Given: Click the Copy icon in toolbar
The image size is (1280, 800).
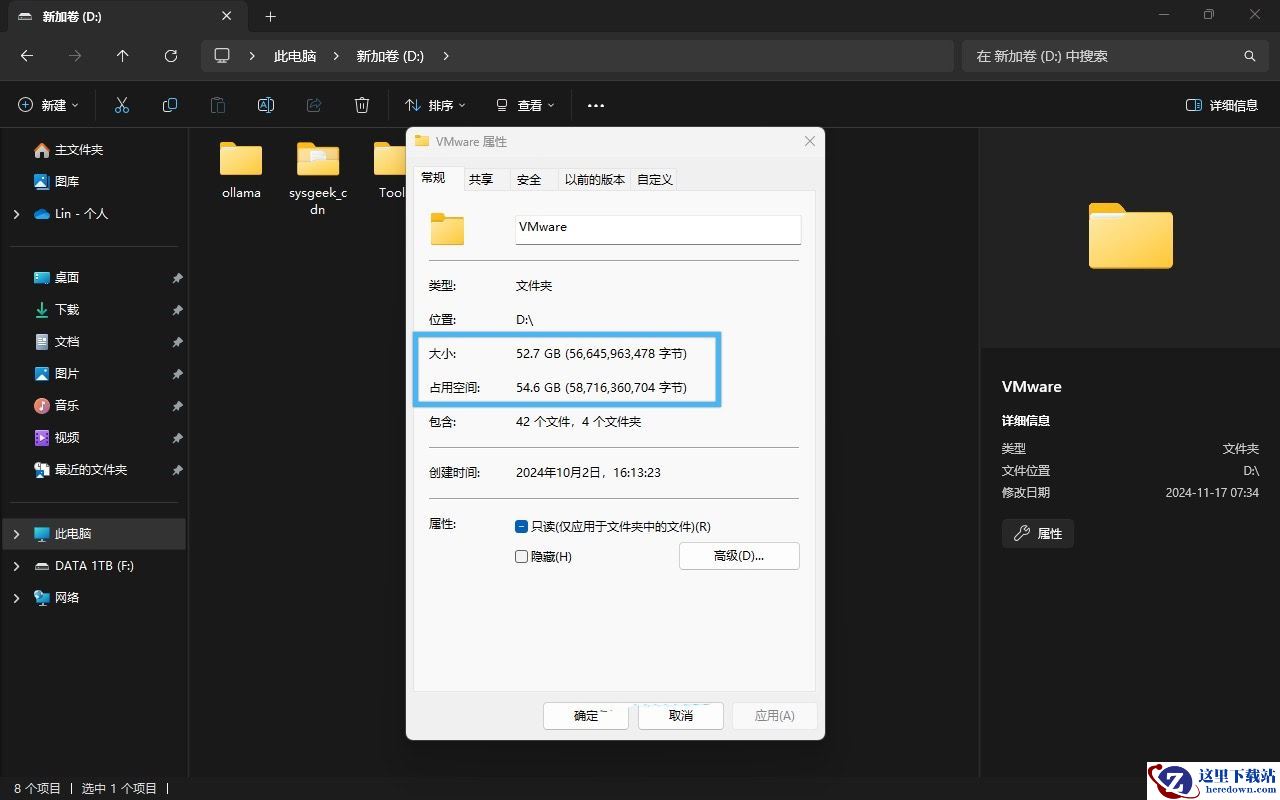Looking at the screenshot, I should click(170, 105).
